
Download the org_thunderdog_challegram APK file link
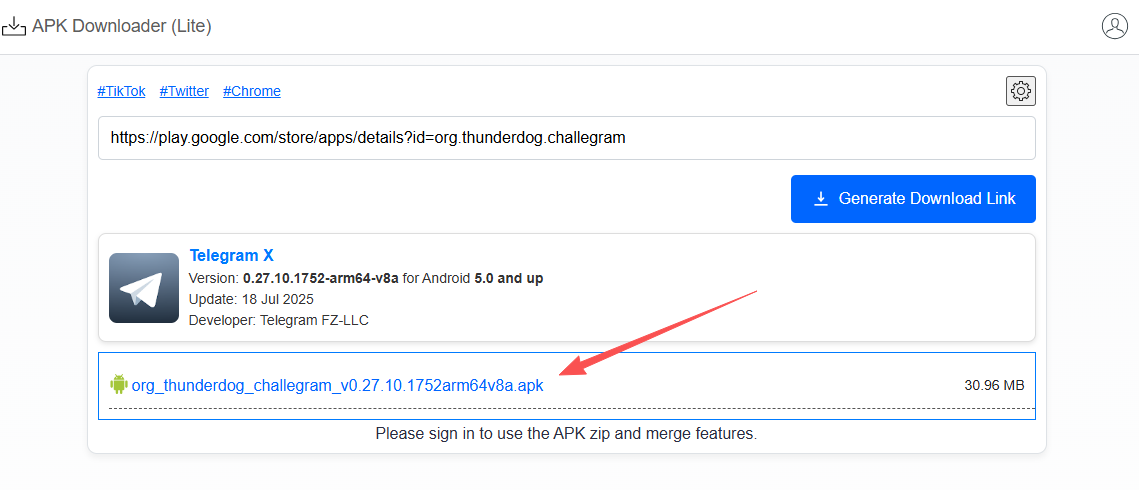coord(337,386)
